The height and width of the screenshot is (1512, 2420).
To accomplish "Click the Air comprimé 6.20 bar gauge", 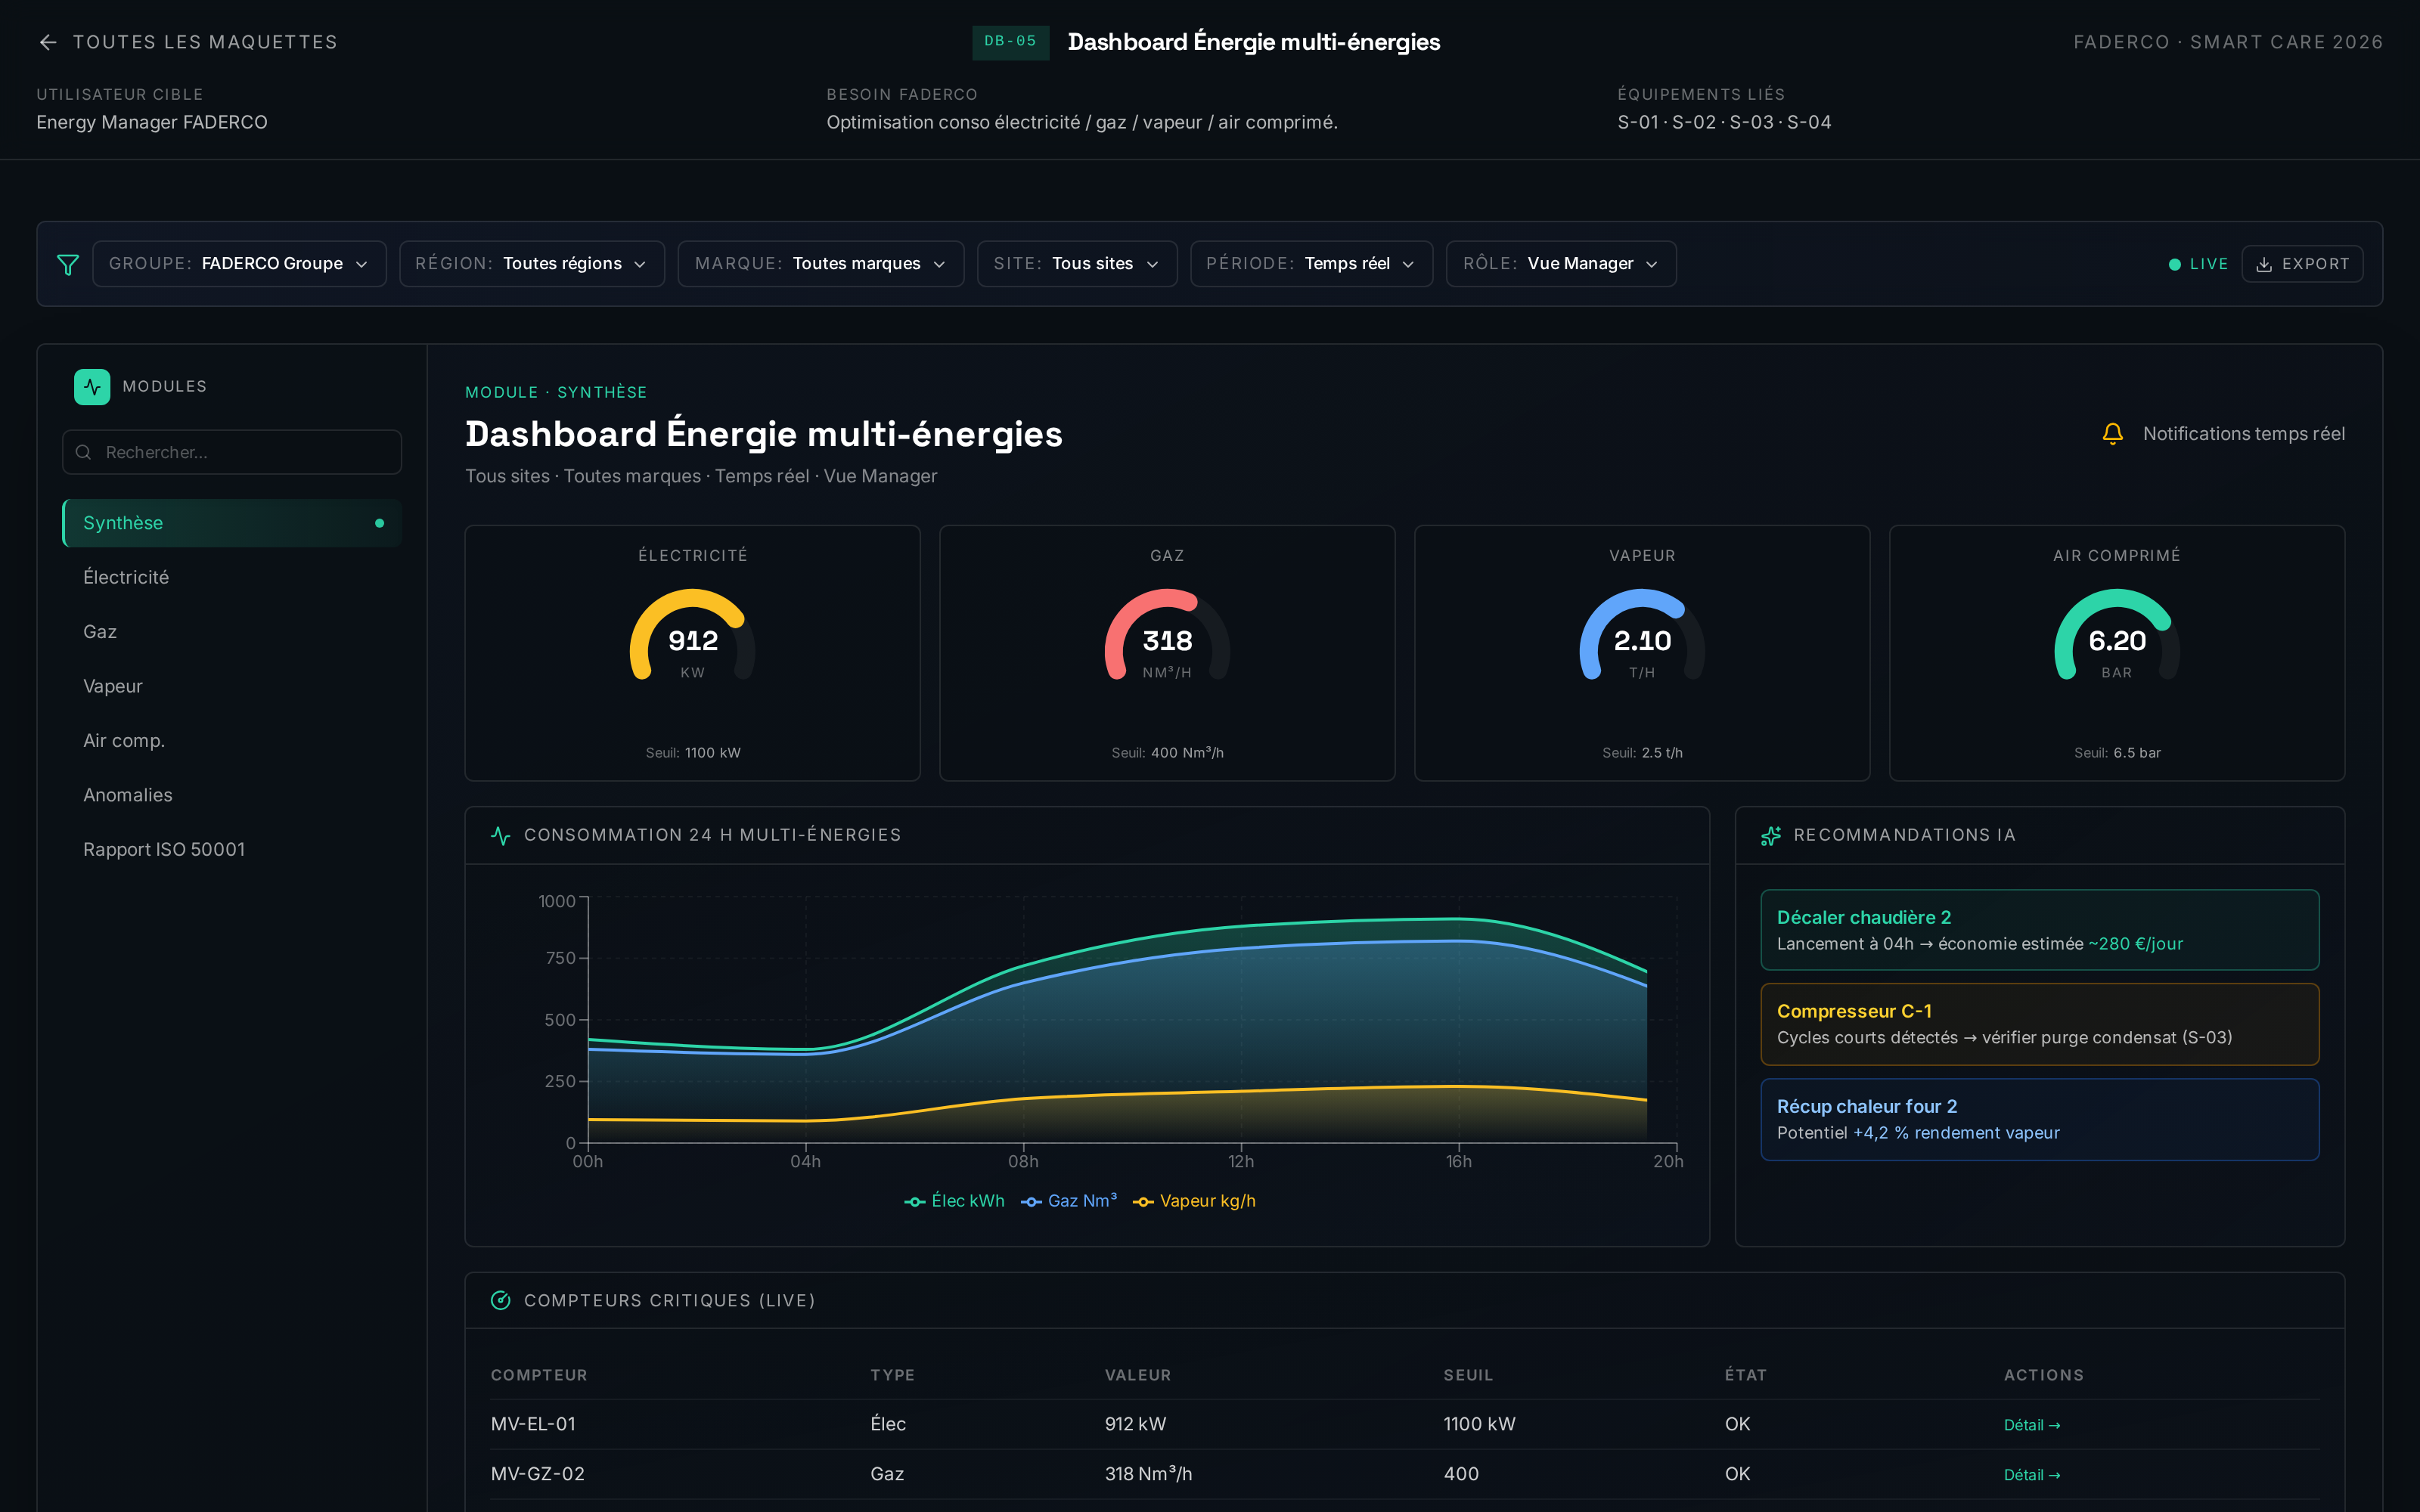I will click(2117, 636).
